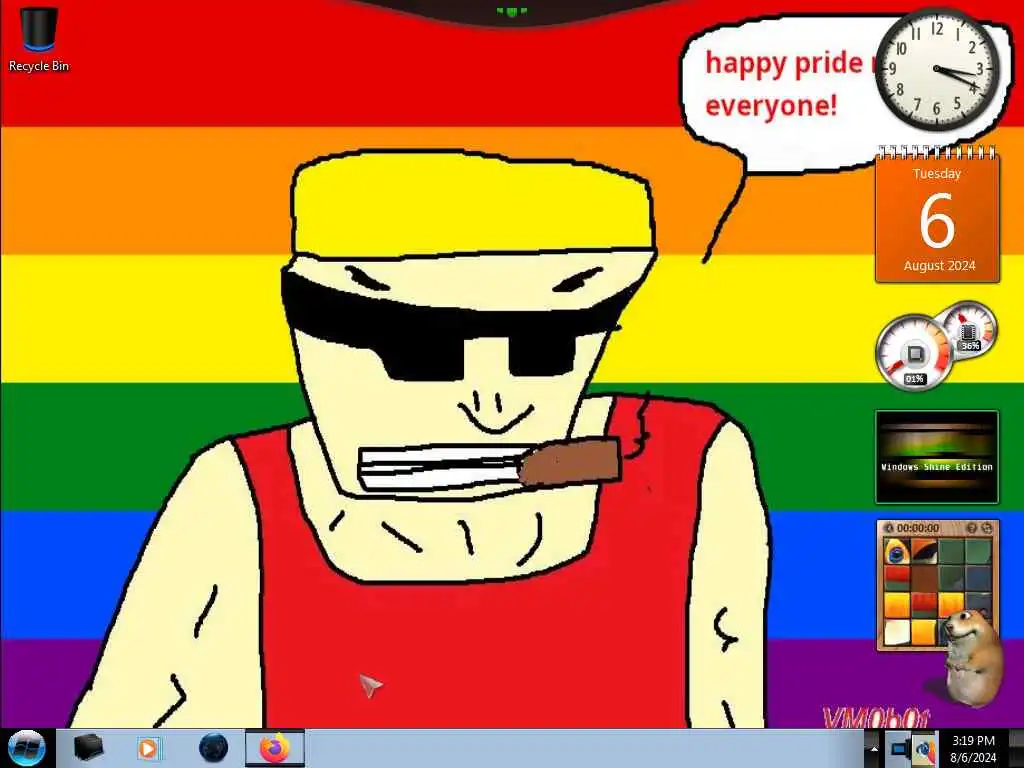Viewport: 1024px width, 768px height.
Task: Click the memory gauge showing 36%
Action: 969,330
